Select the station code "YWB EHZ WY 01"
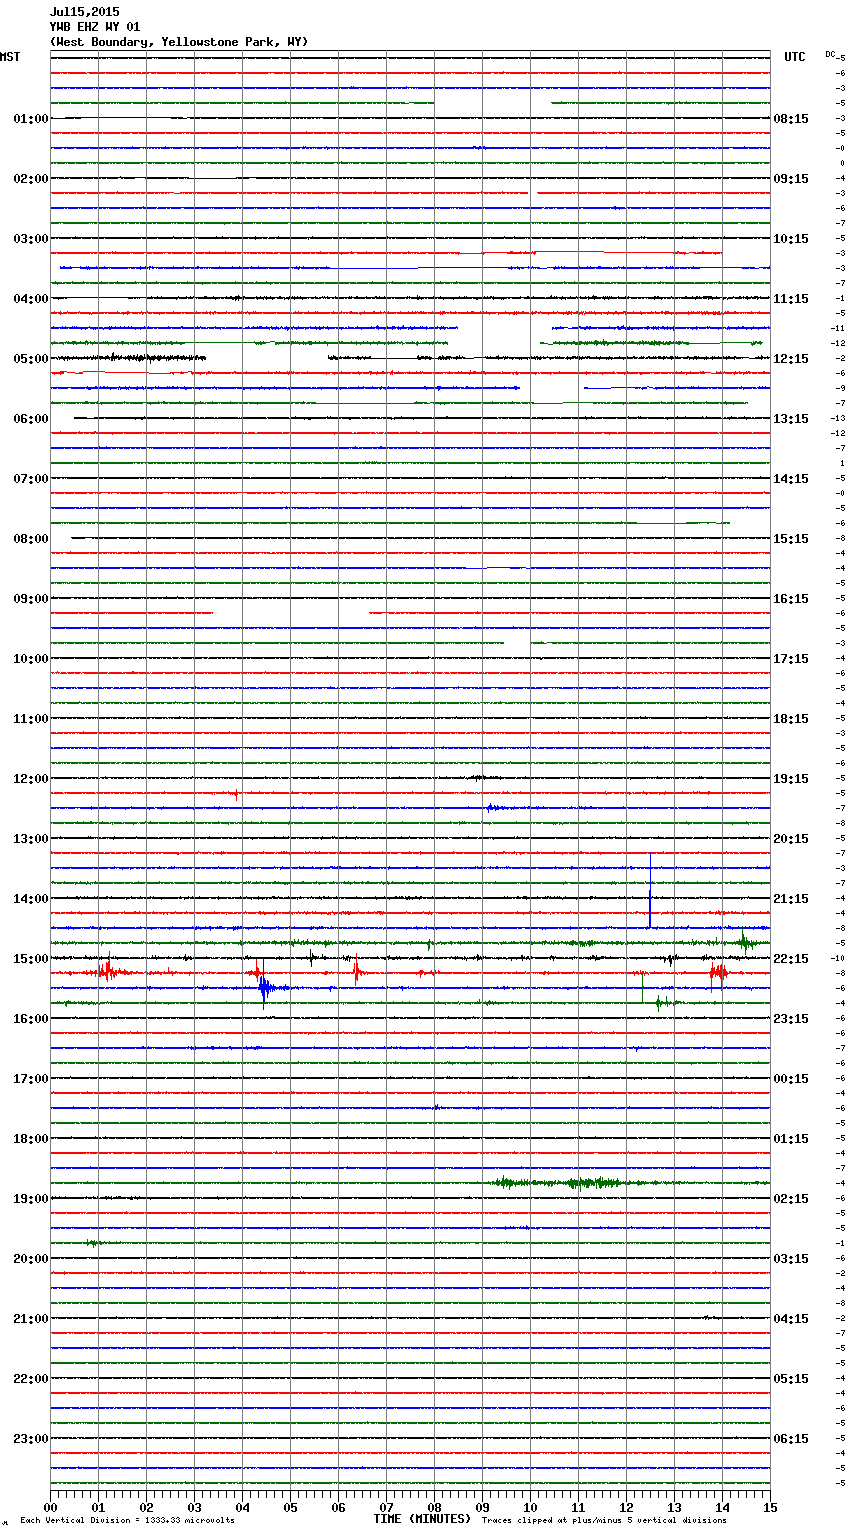The height and width of the screenshot is (1534, 850). pos(95,27)
